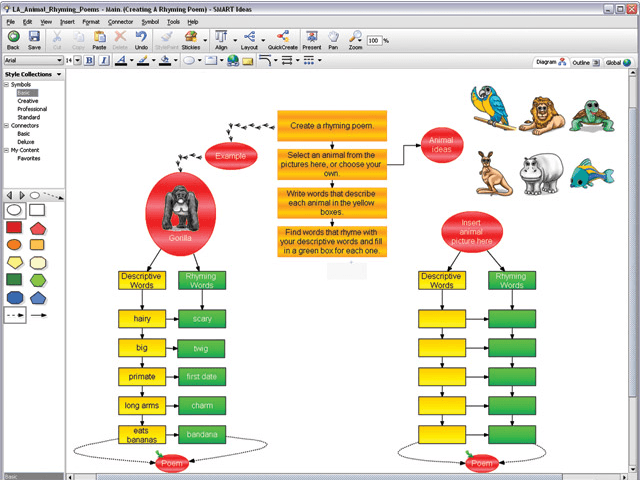Image resolution: width=641 pixels, height=480 pixels.
Task: Select the Deluxe connector style
Action: click(x=28, y=141)
